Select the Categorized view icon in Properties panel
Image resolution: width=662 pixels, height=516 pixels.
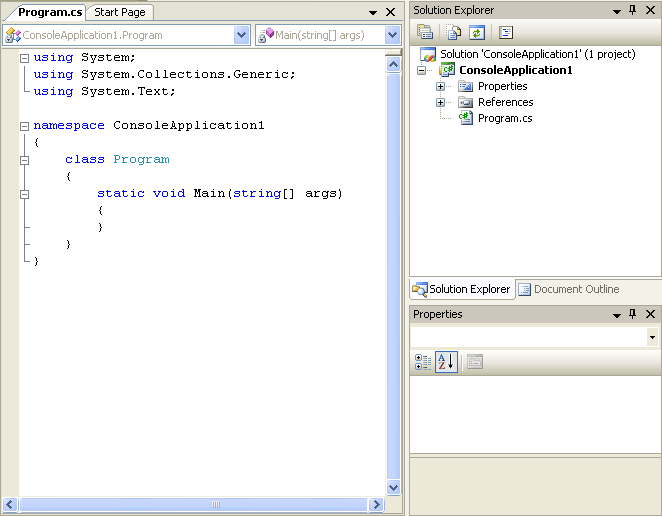coord(423,362)
